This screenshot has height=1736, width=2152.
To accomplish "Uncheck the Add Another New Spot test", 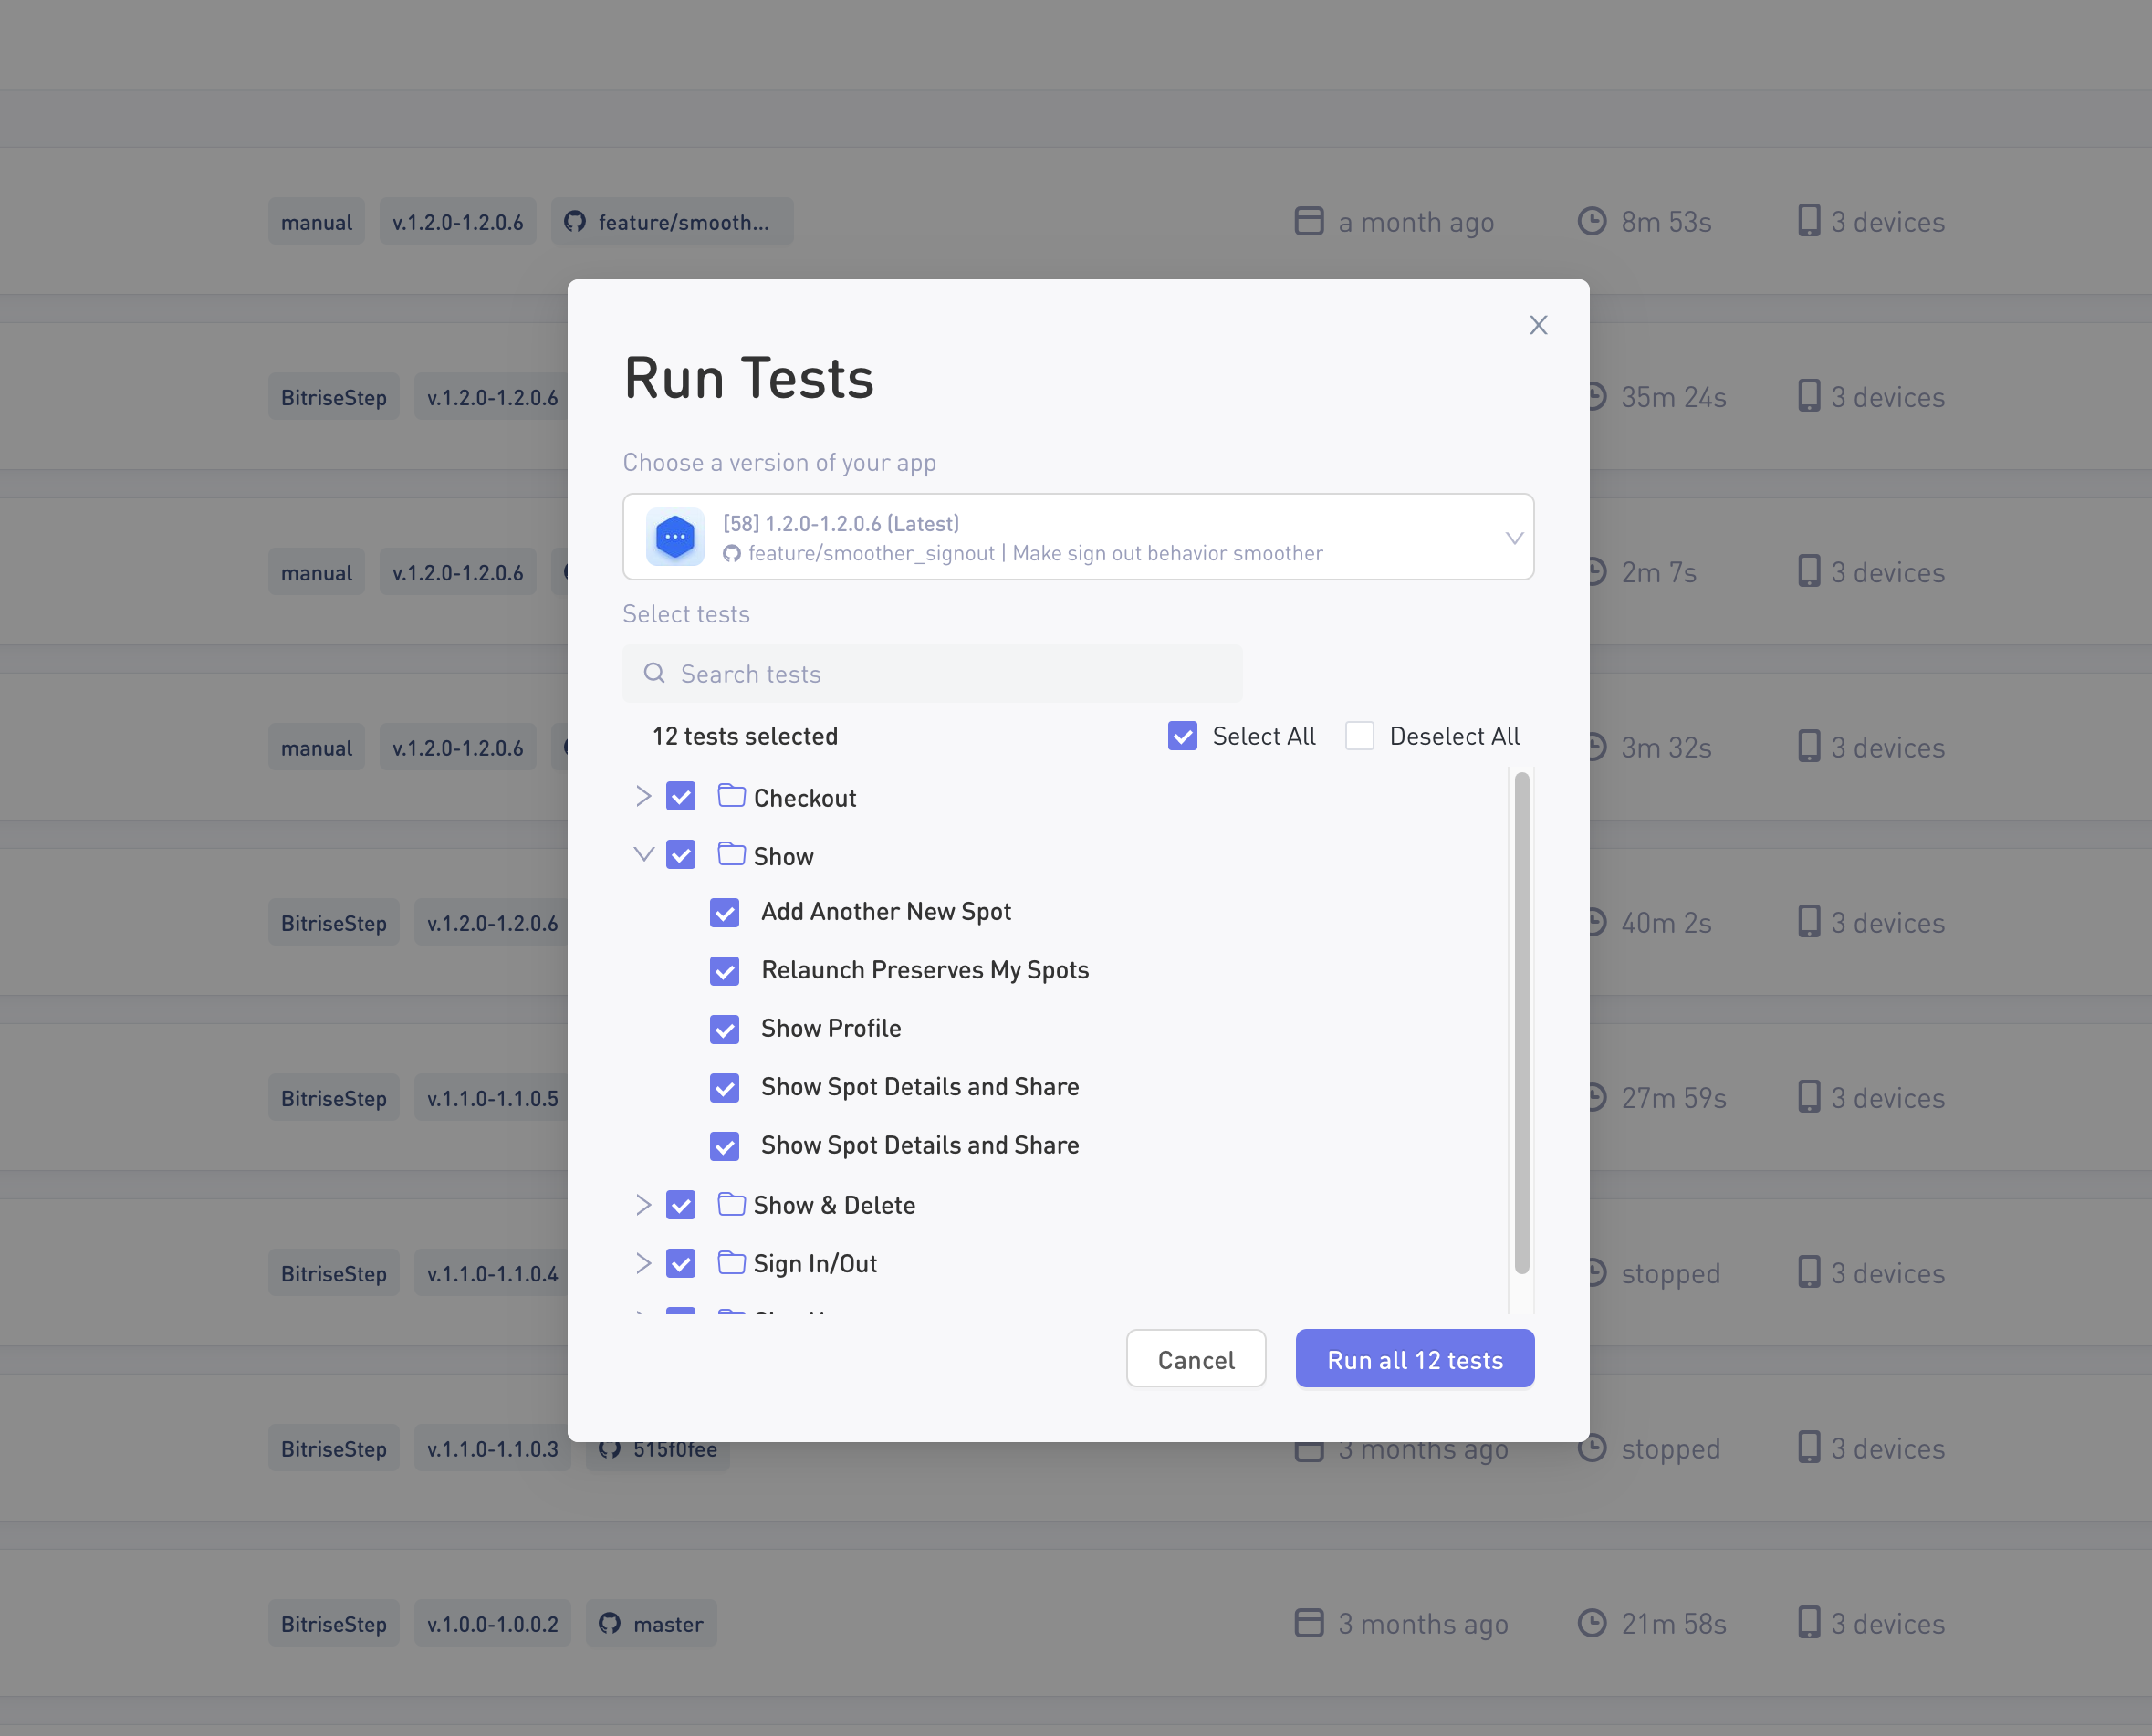I will [x=725, y=912].
